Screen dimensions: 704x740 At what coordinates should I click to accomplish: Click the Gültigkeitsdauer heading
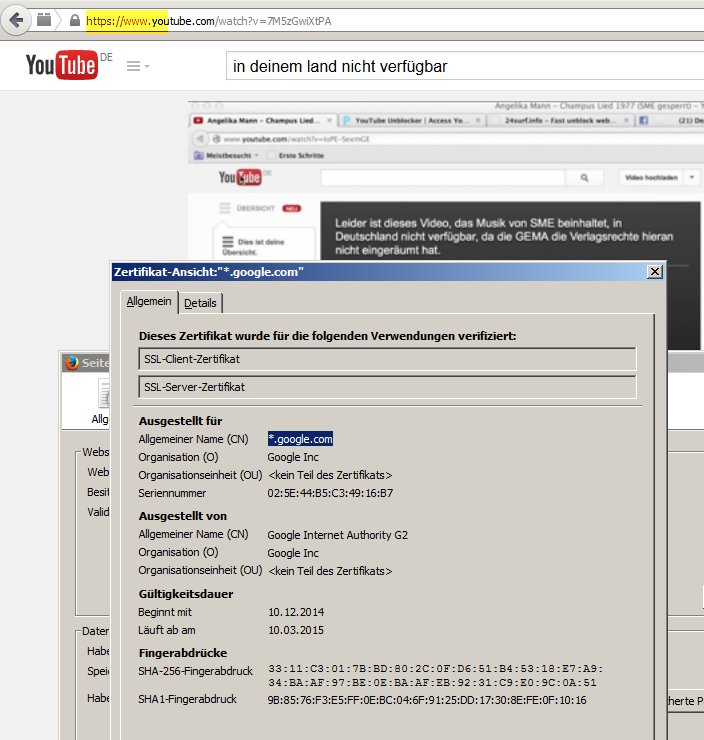coord(186,594)
